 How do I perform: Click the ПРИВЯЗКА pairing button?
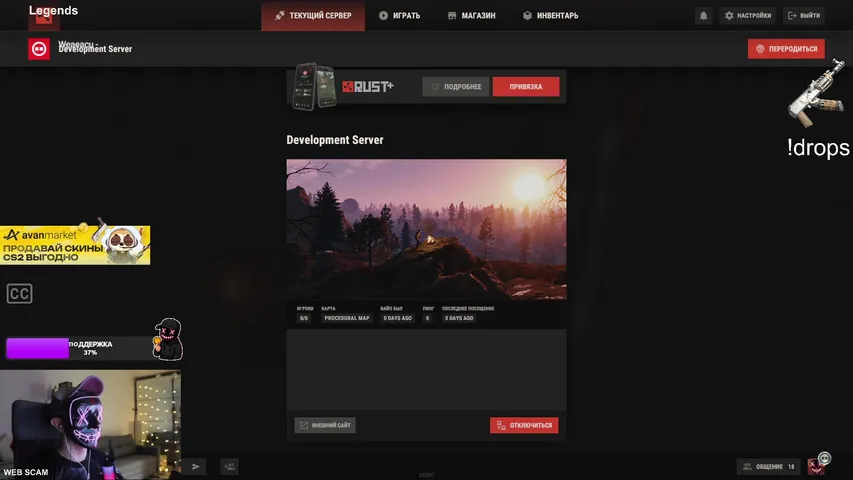point(526,87)
